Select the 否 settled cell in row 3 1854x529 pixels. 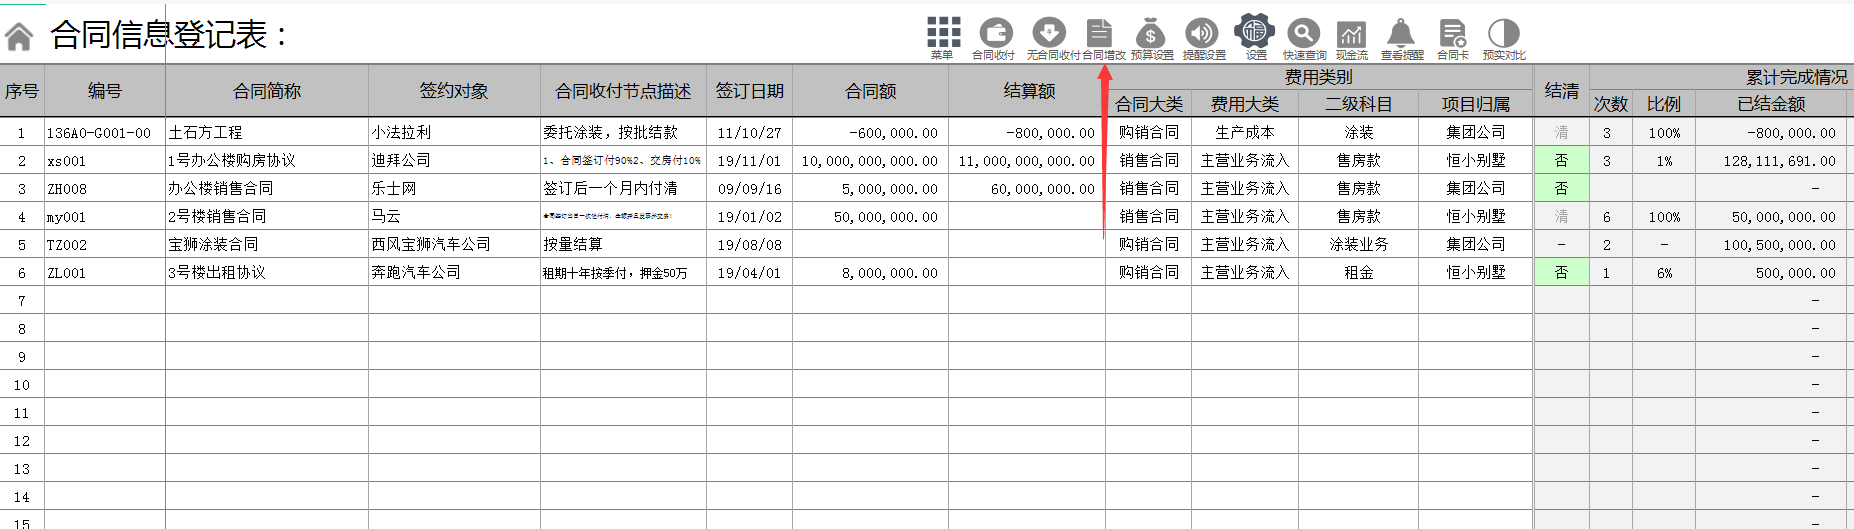(1561, 188)
